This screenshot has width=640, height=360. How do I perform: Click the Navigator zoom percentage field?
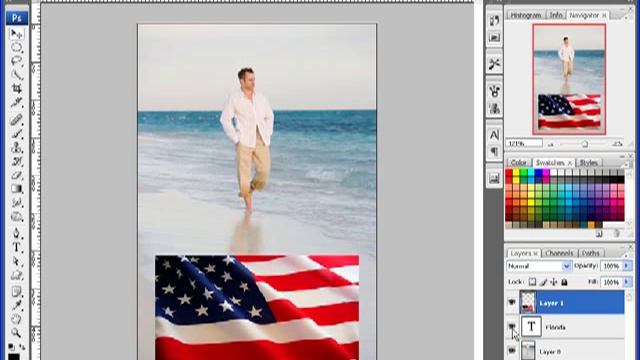524,143
